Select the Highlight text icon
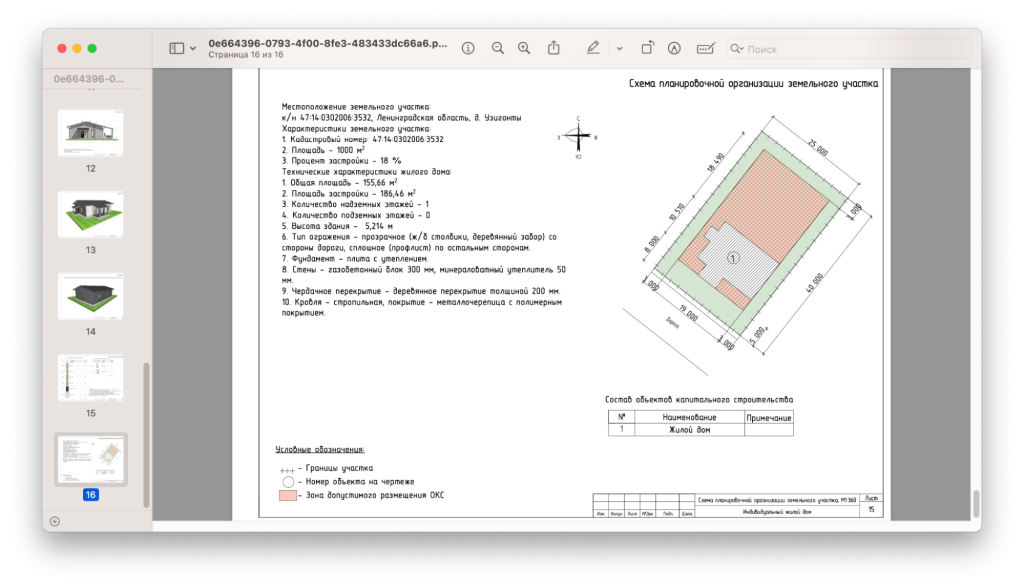 [x=675, y=47]
